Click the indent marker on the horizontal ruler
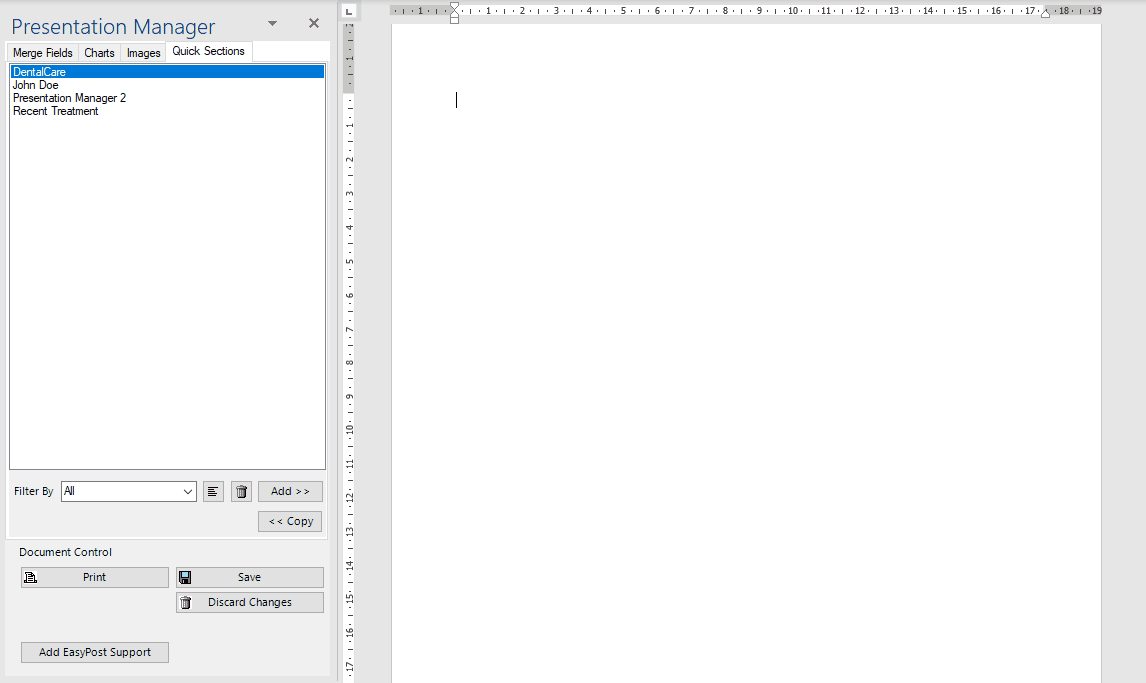 [455, 13]
